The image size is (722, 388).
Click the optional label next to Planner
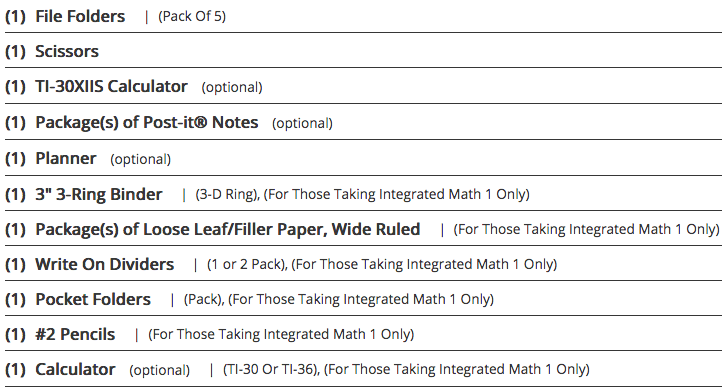pyautogui.click(x=140, y=159)
